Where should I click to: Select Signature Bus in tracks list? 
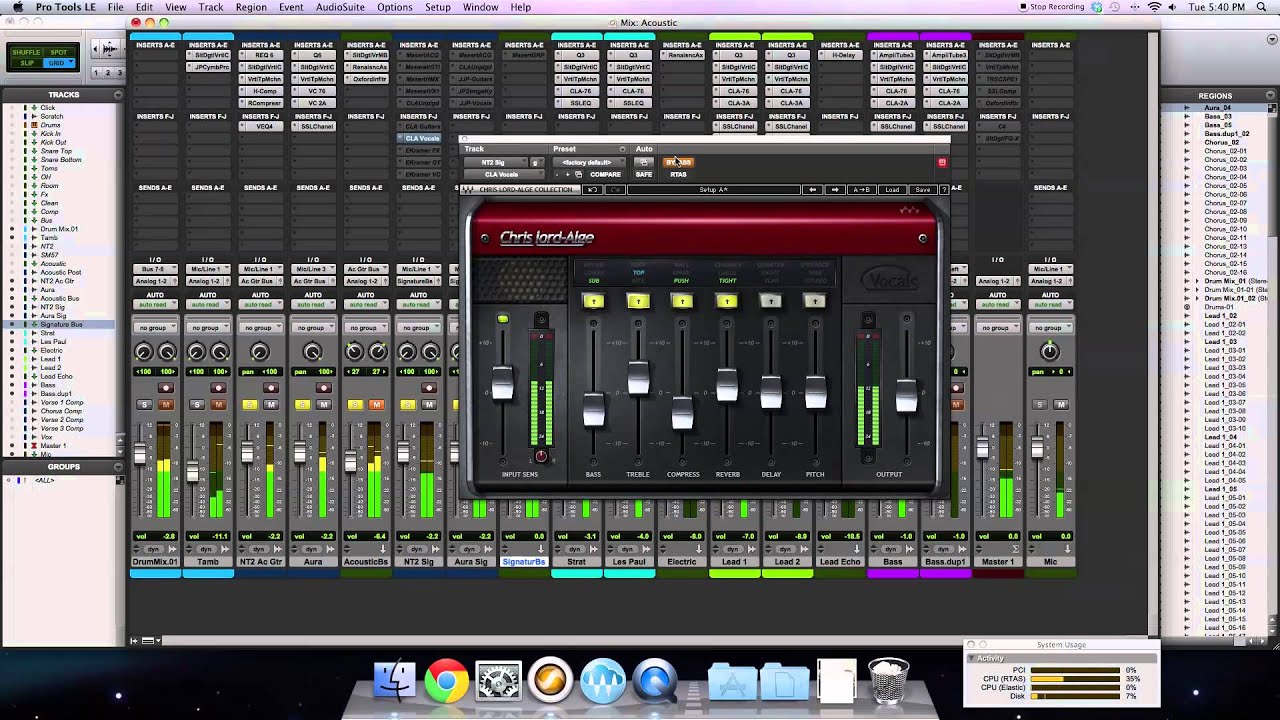(62, 324)
